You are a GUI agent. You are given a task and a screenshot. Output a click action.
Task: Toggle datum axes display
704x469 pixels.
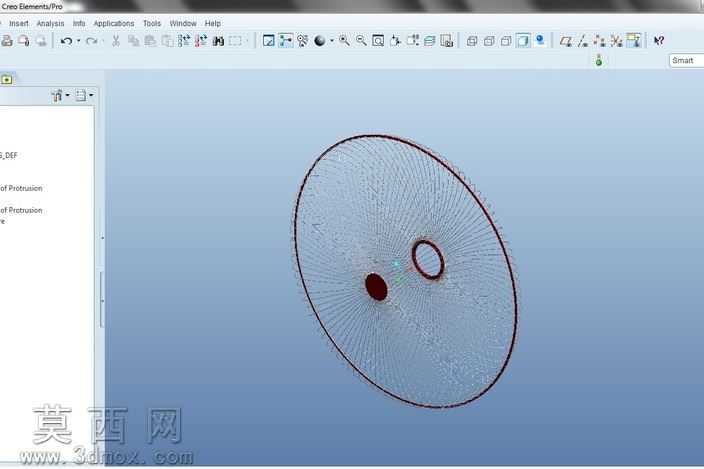583,41
